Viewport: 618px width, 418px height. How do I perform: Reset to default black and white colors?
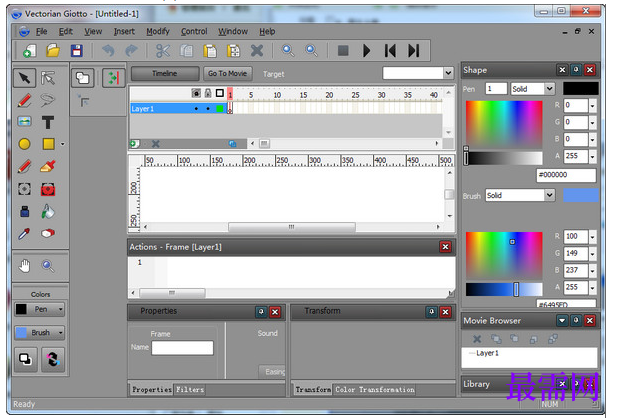pos(26,359)
